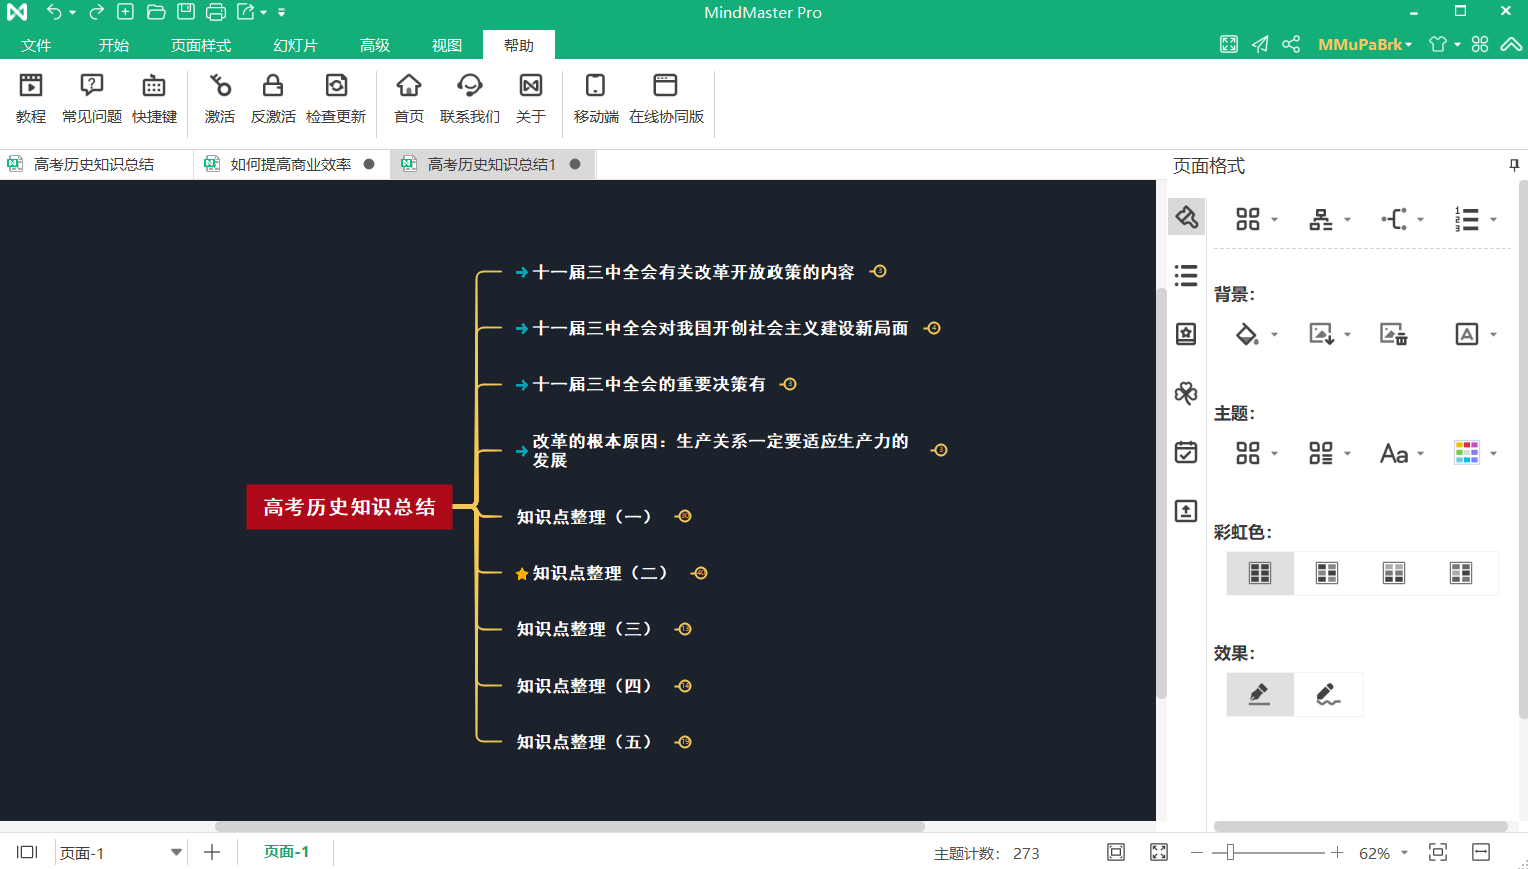This screenshot has width=1528, height=869.
Task: Click the undo arrow in title bar
Action: [x=54, y=12]
